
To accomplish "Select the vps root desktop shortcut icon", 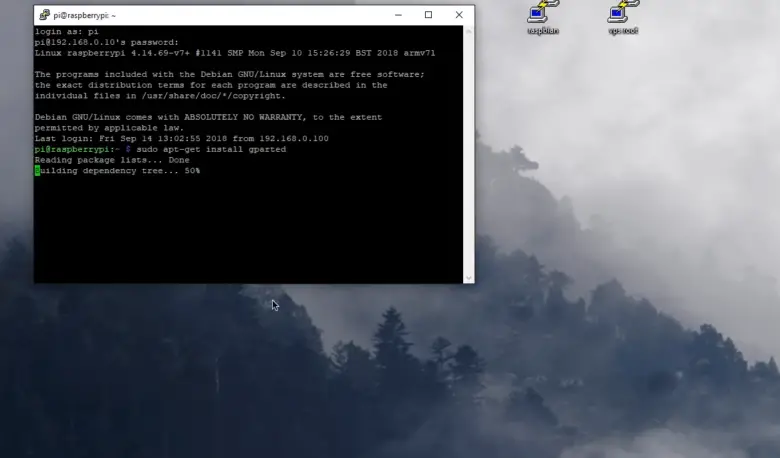I will pyautogui.click(x=623, y=12).
